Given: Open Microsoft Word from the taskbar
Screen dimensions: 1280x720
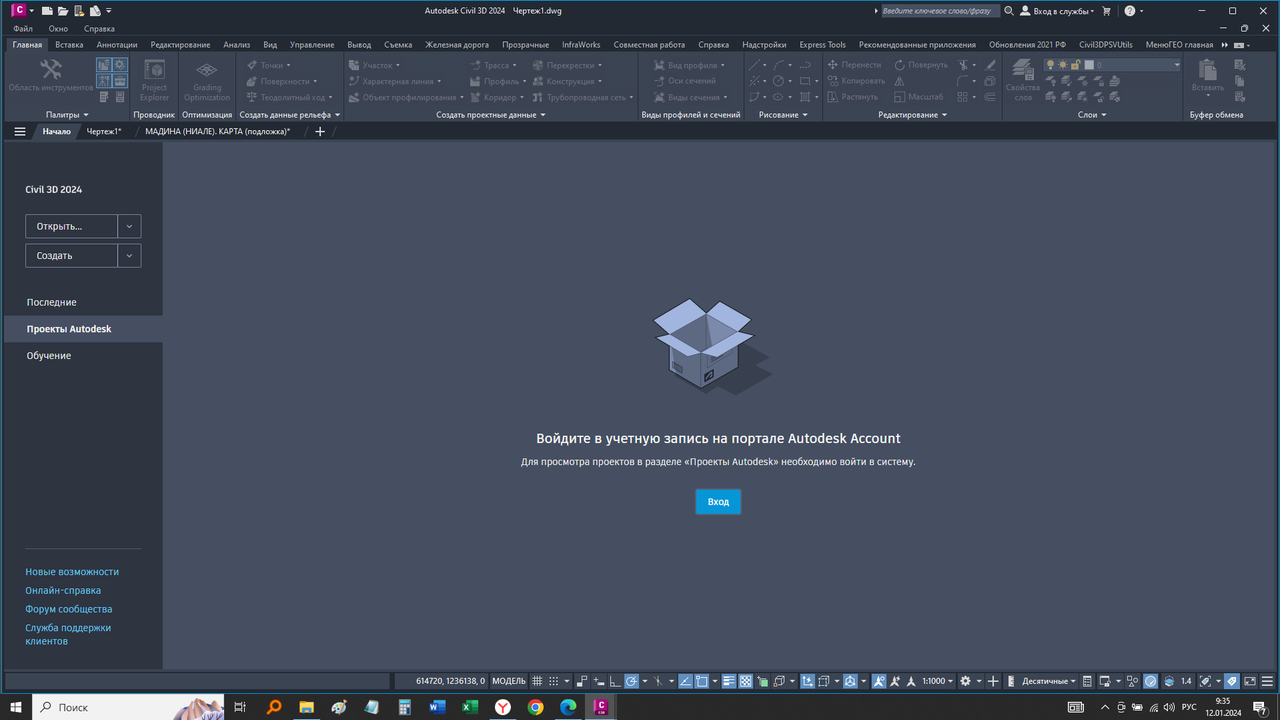Looking at the screenshot, I should [x=437, y=707].
